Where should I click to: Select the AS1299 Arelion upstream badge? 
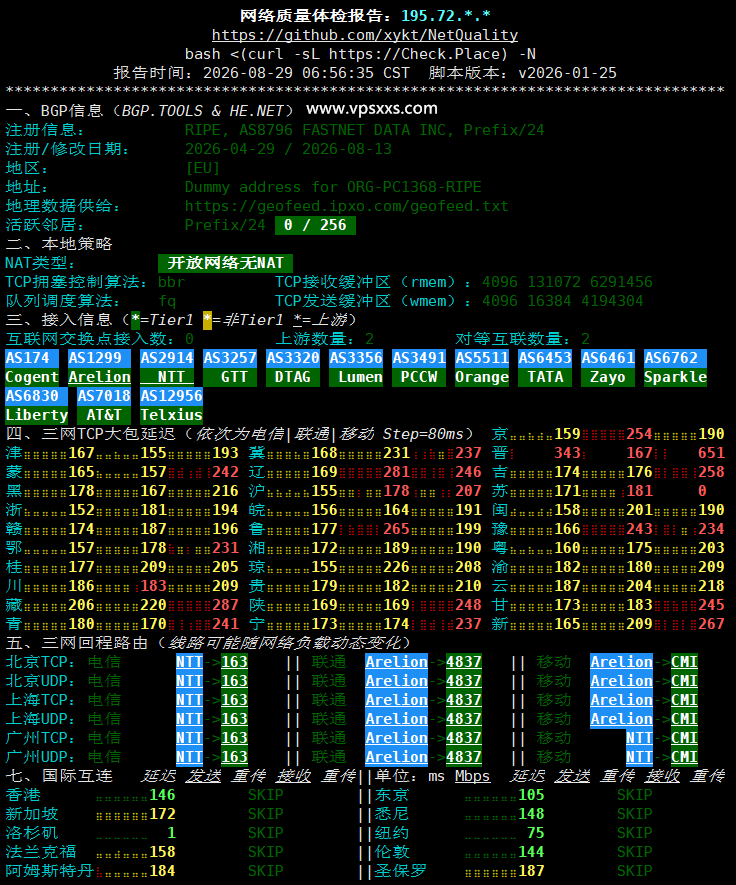99,367
